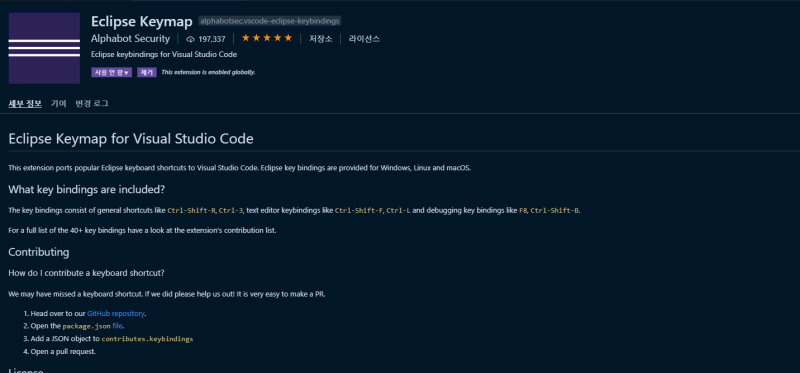The width and height of the screenshot is (800, 373).
Task: Switch to the 기여 contributions tab
Action: pyautogui.click(x=58, y=104)
